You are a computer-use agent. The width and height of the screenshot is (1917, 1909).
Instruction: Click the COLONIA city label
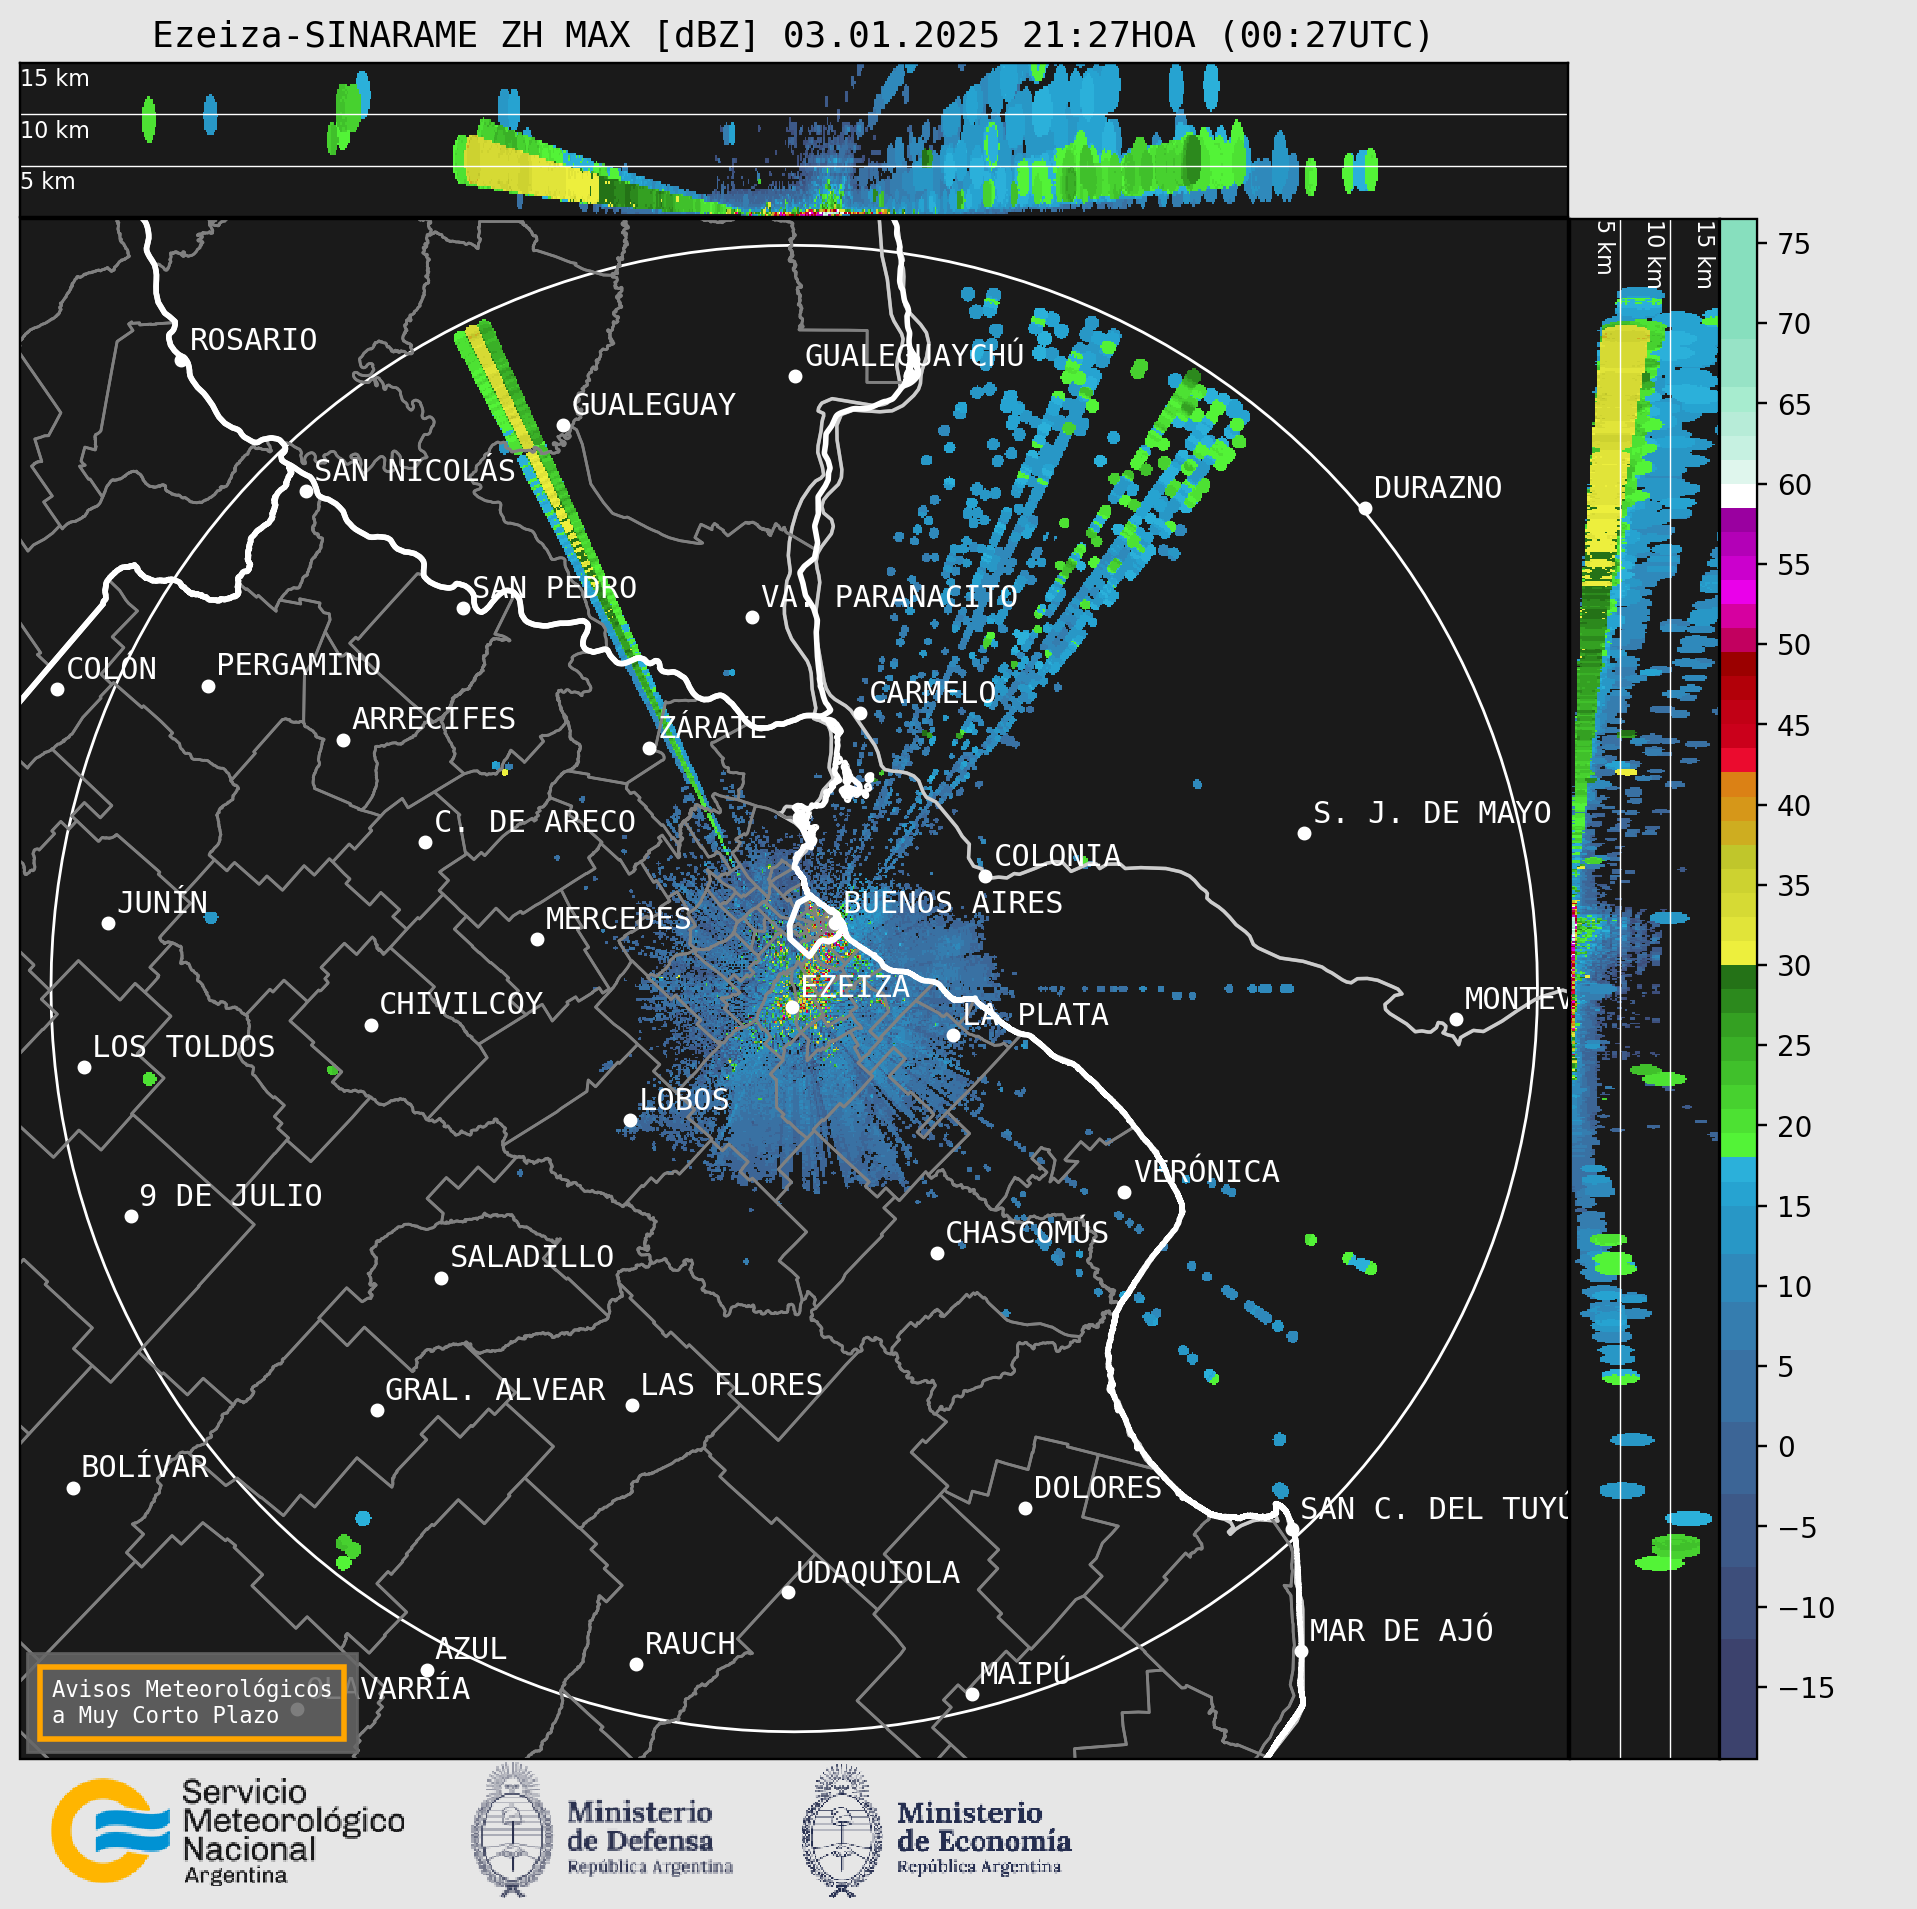(1057, 856)
